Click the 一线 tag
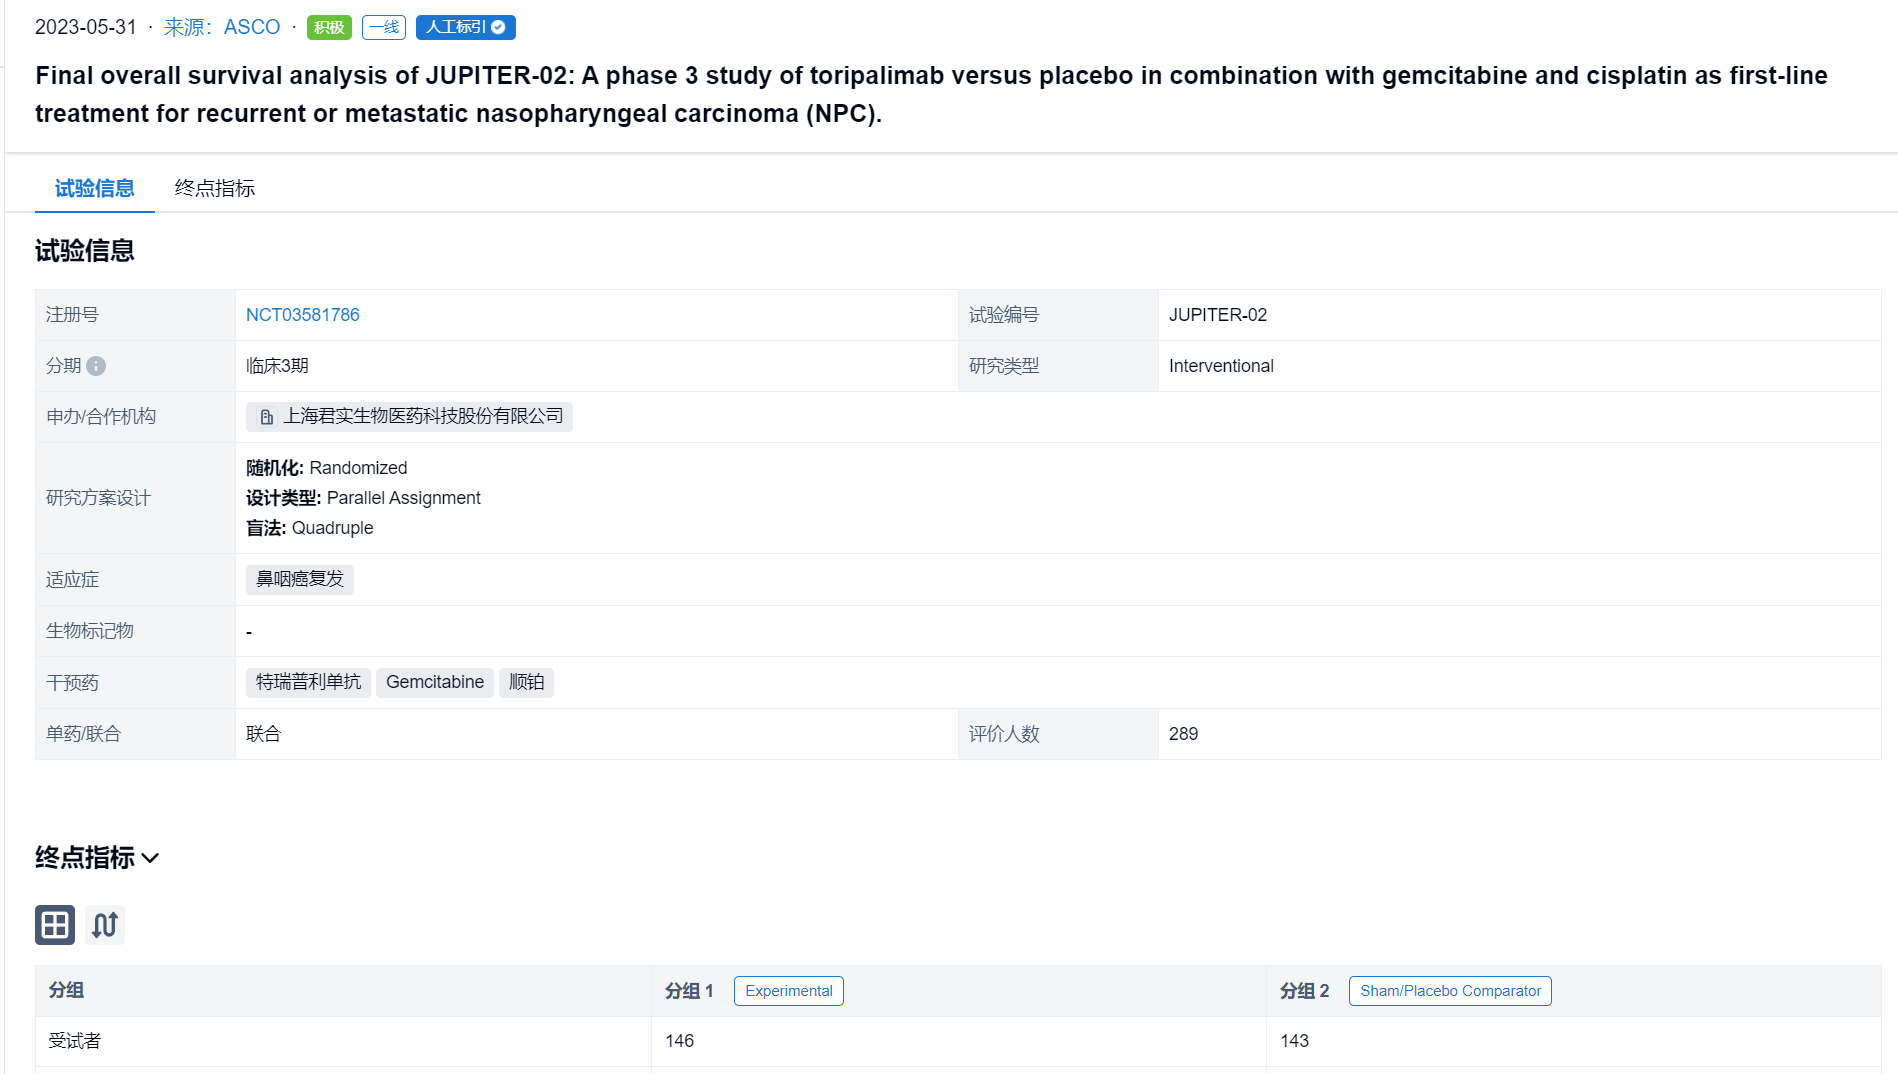Viewport: 1898px width, 1074px height. pos(384,27)
